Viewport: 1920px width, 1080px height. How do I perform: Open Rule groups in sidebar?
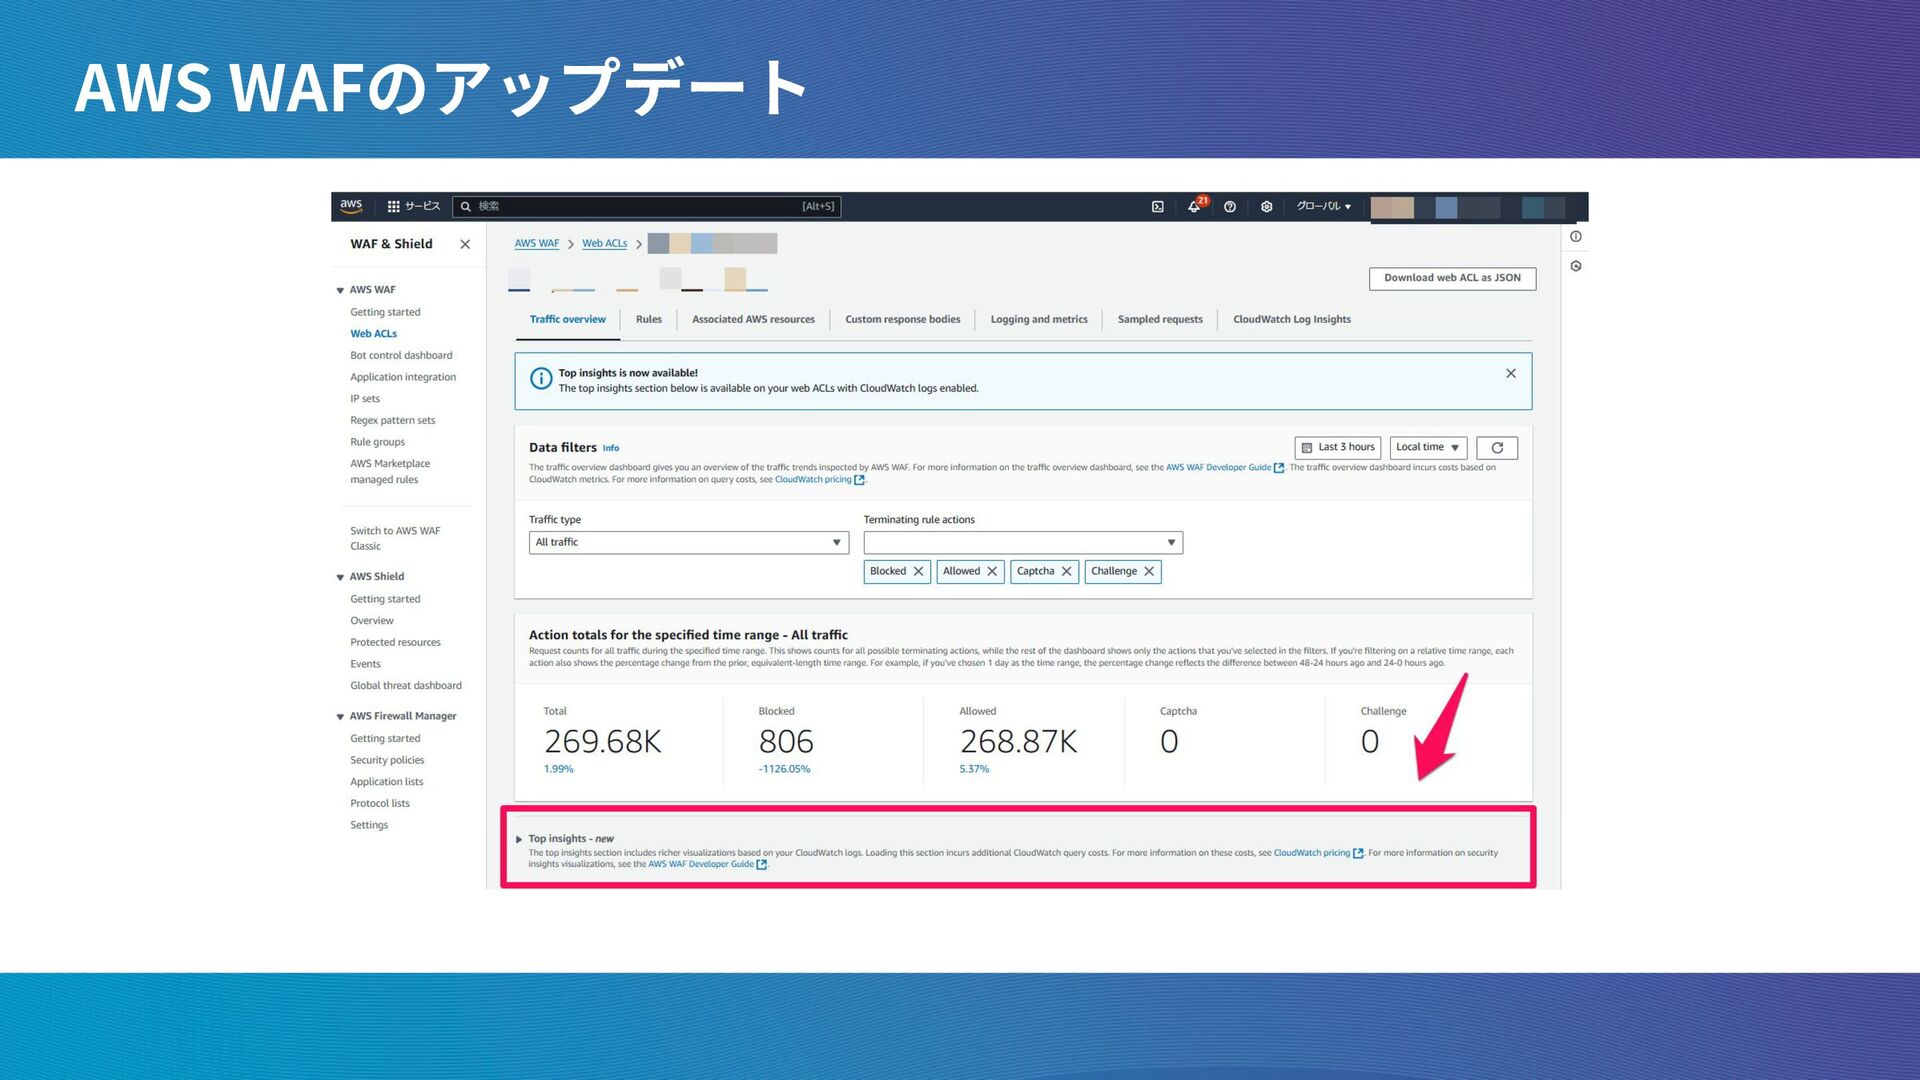pos(378,442)
